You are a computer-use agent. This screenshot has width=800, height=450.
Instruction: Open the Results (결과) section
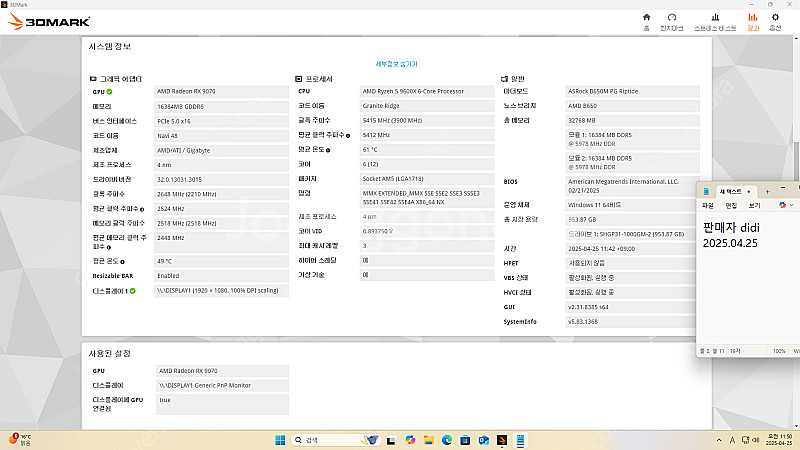(x=753, y=22)
